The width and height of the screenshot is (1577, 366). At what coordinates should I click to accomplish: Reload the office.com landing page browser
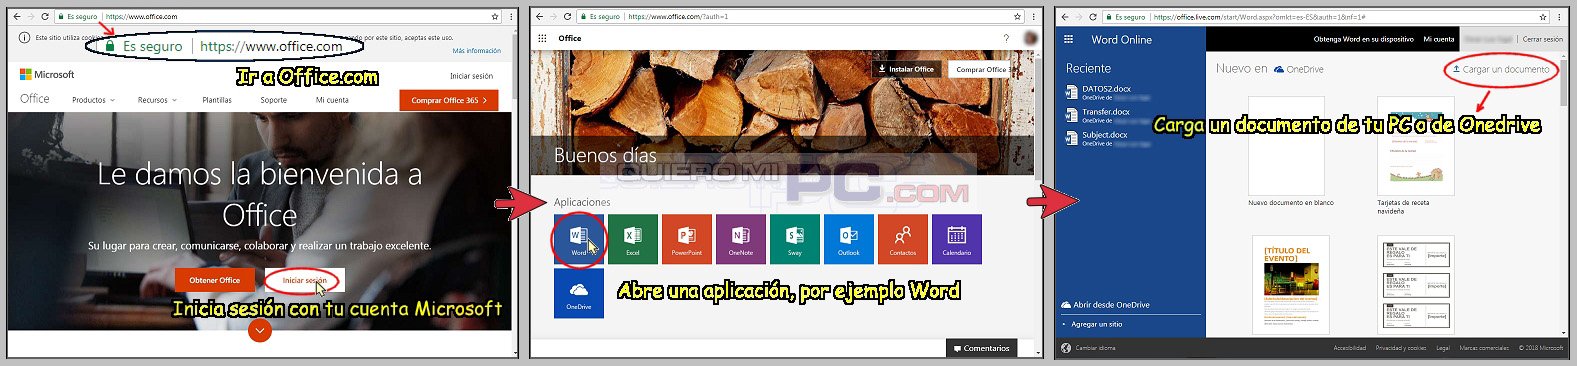pos(45,16)
